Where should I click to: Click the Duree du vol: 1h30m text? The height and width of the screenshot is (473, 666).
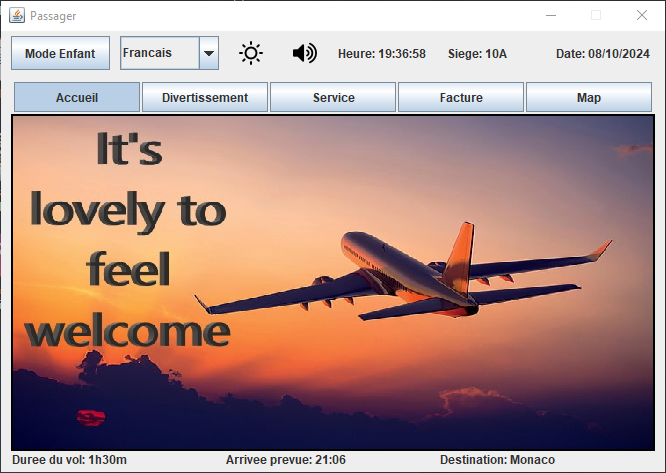(69, 460)
